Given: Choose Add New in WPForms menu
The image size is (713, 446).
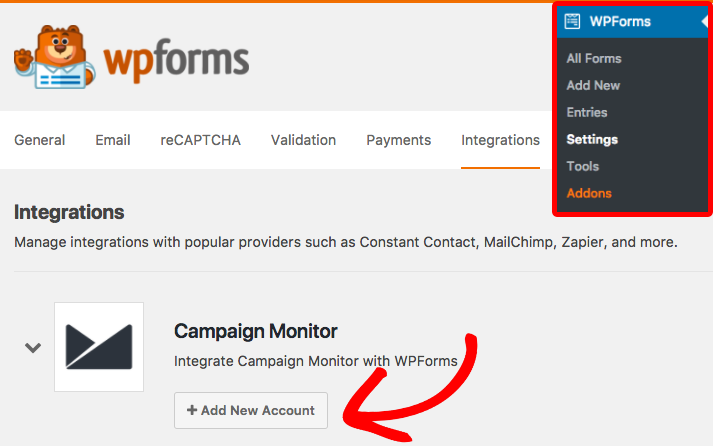Looking at the screenshot, I should [x=593, y=85].
